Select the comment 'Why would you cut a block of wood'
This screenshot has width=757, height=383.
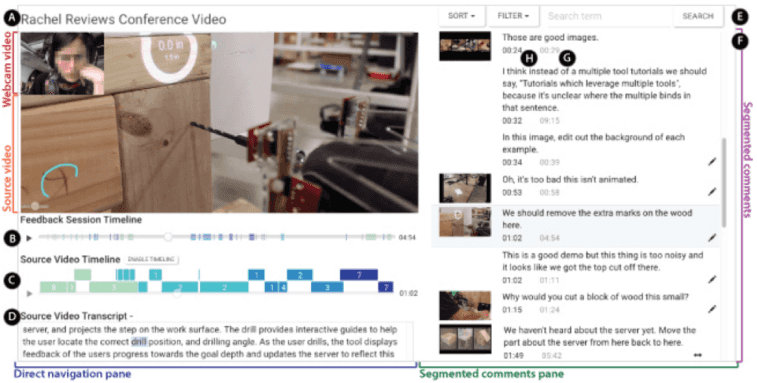(x=595, y=297)
